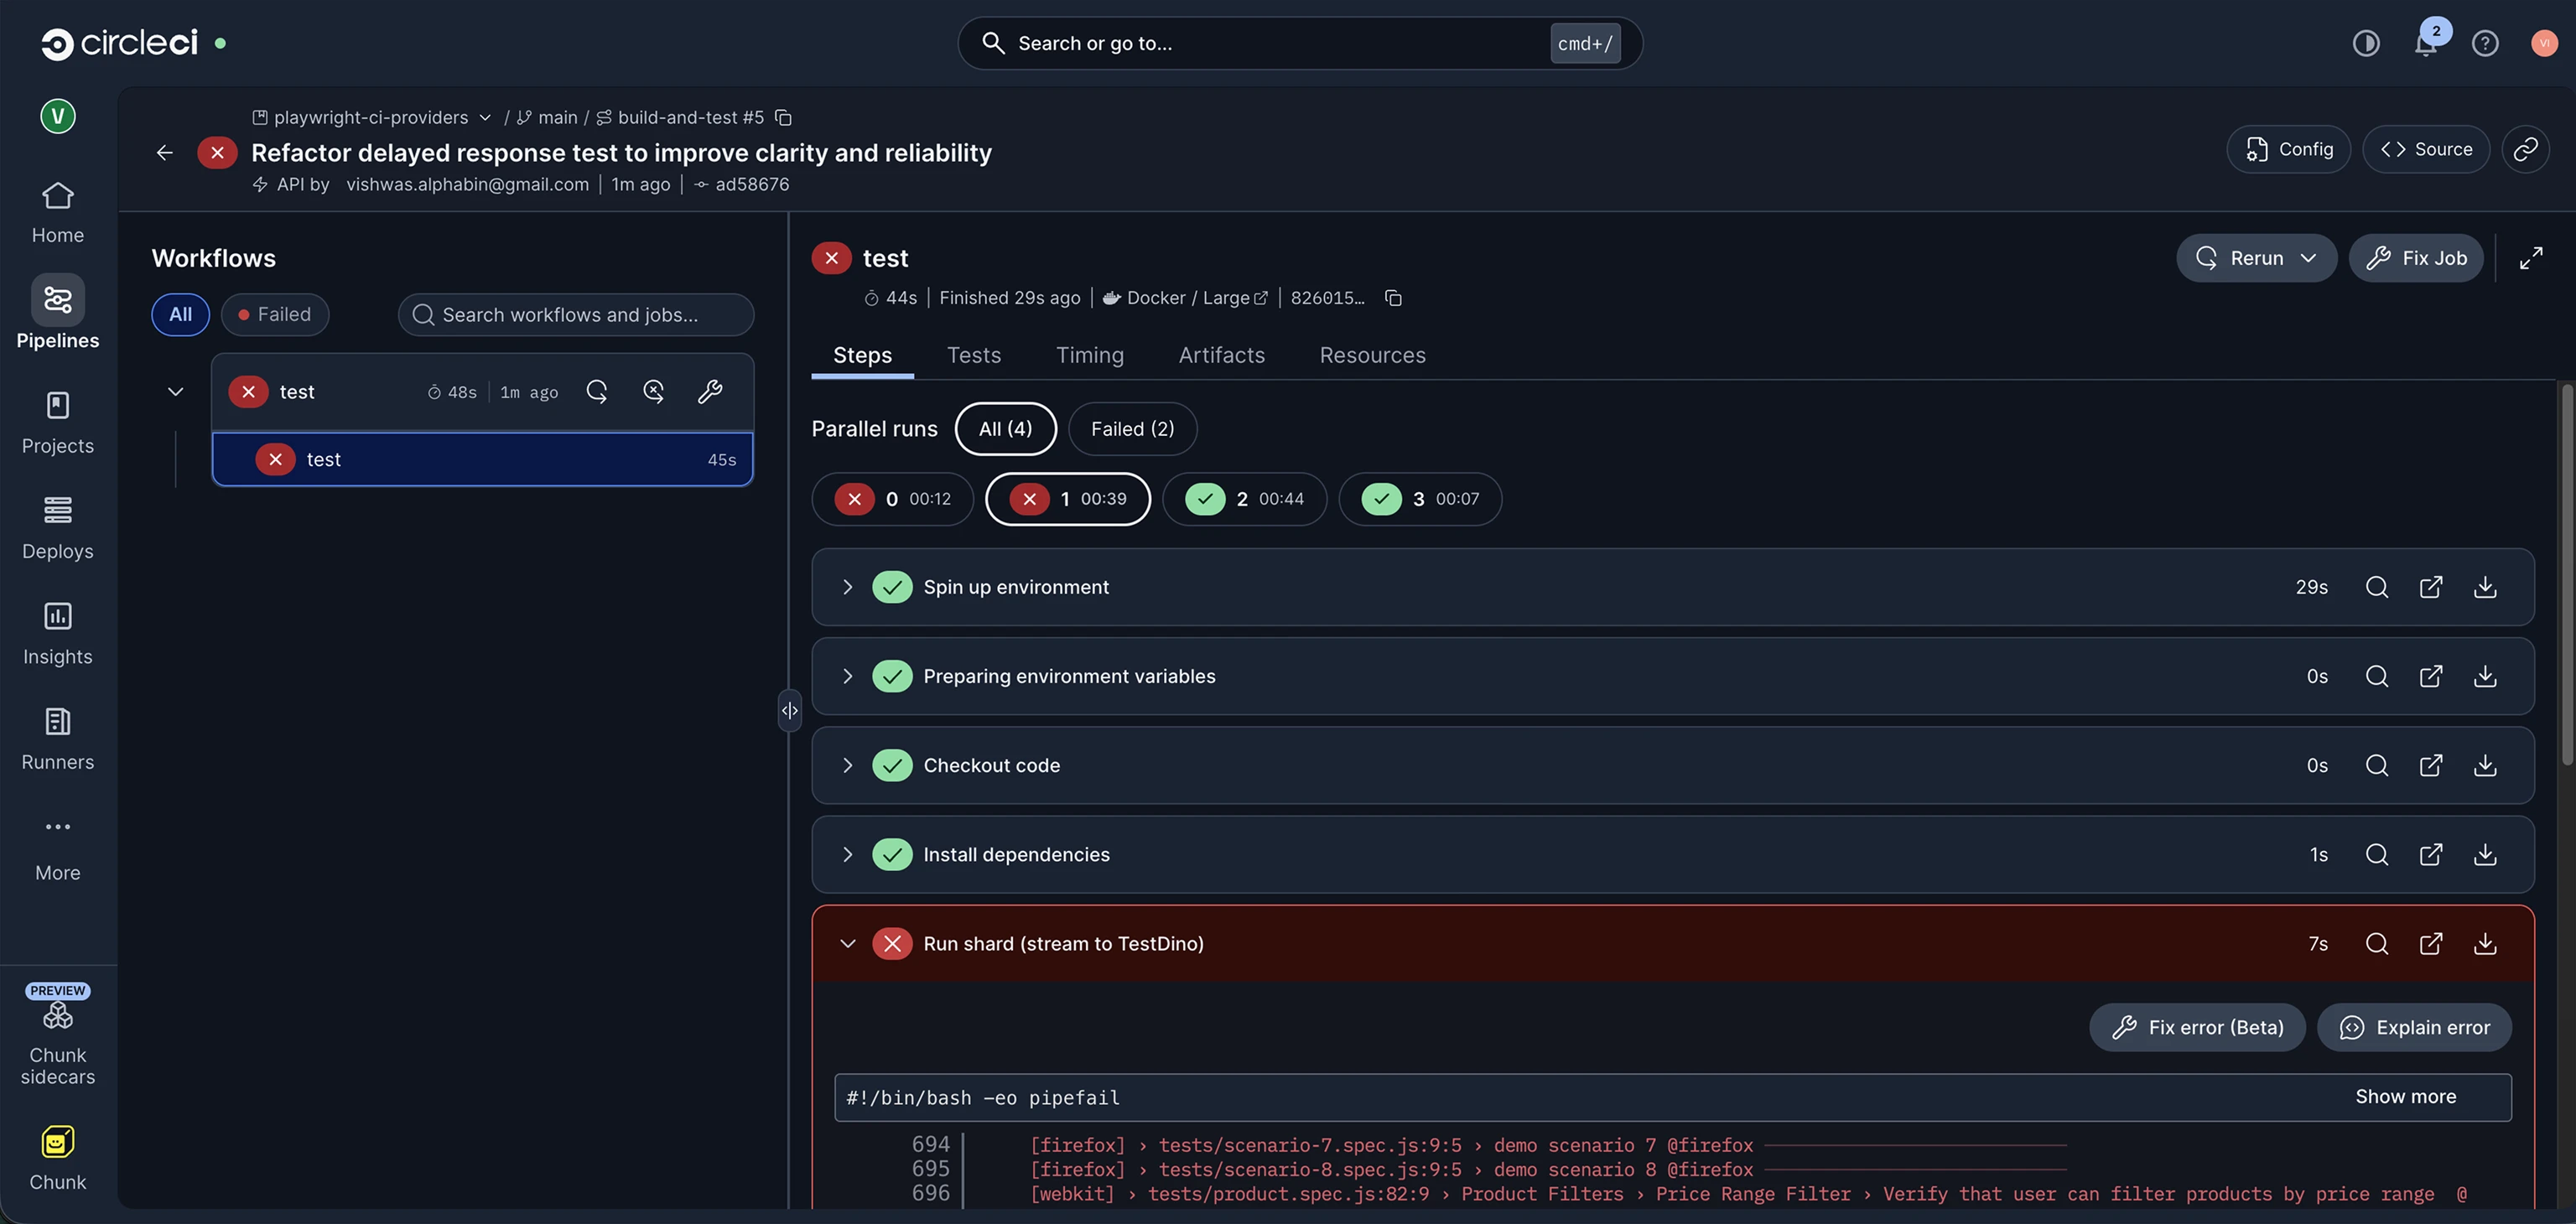Click the Fix Job button
The height and width of the screenshot is (1224, 2576).
(2415, 258)
